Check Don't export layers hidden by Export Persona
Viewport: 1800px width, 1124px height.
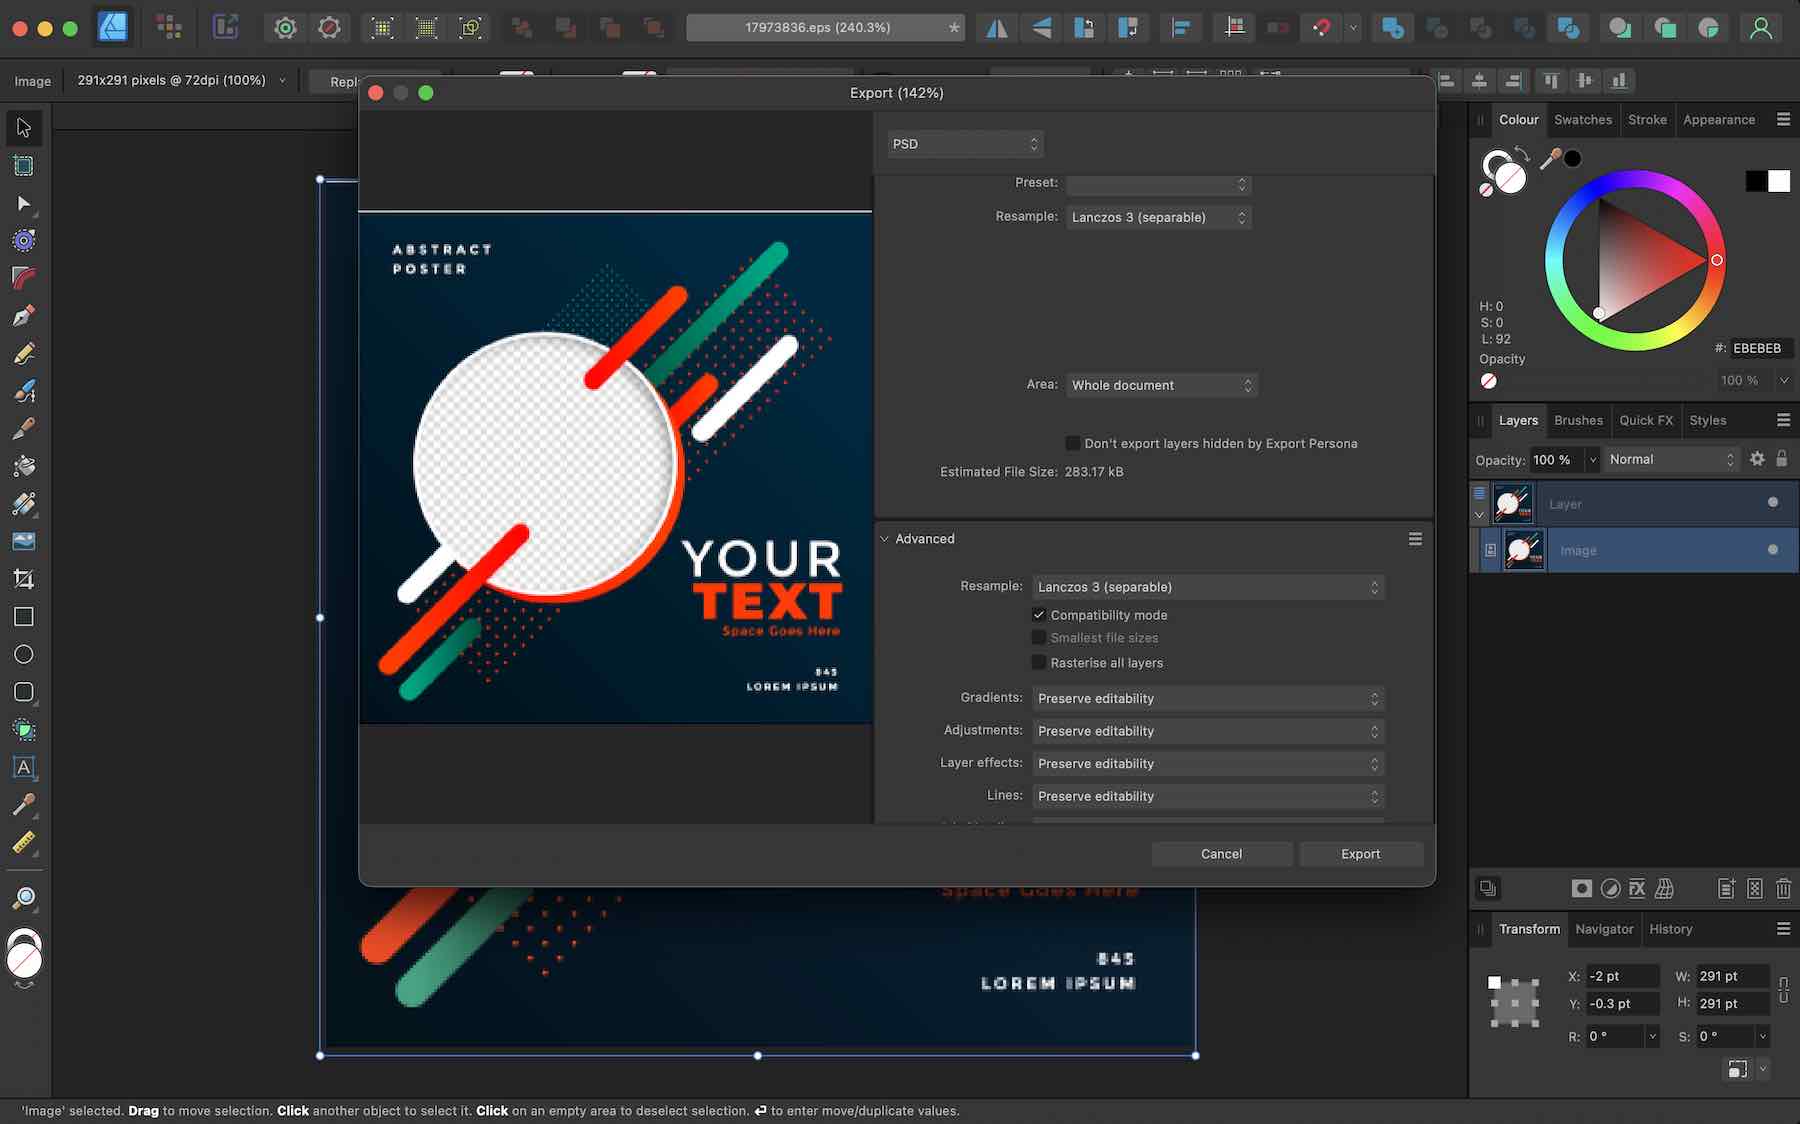(1071, 443)
